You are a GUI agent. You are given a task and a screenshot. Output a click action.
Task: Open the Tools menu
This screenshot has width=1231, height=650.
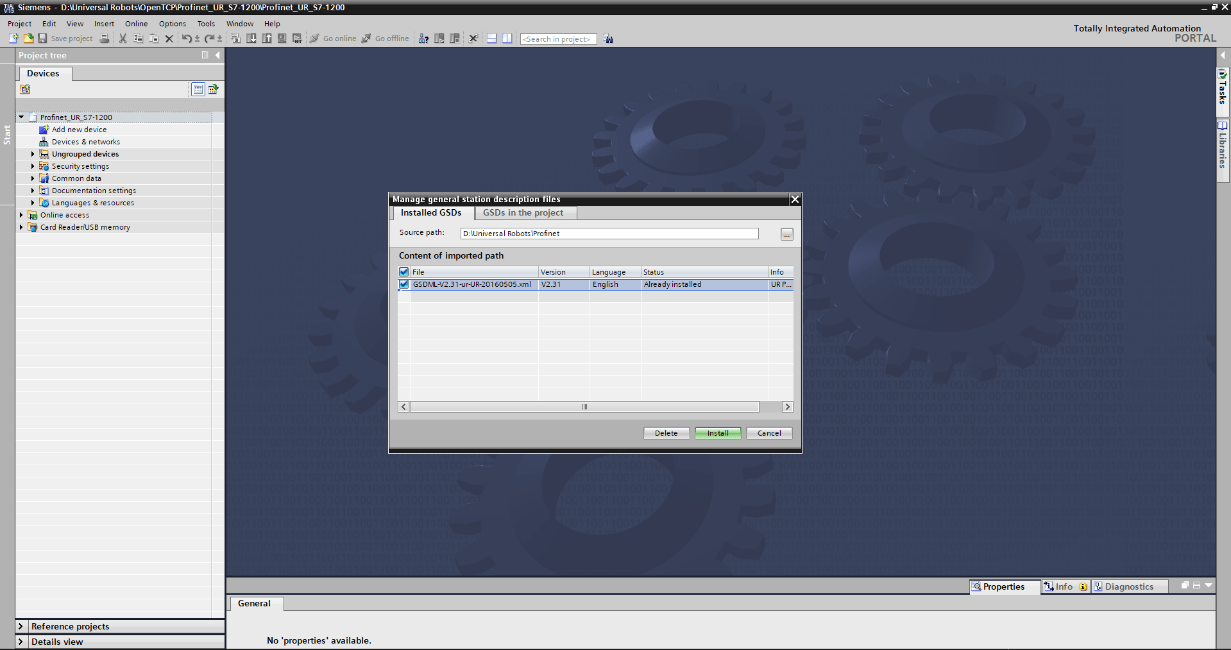[206, 23]
